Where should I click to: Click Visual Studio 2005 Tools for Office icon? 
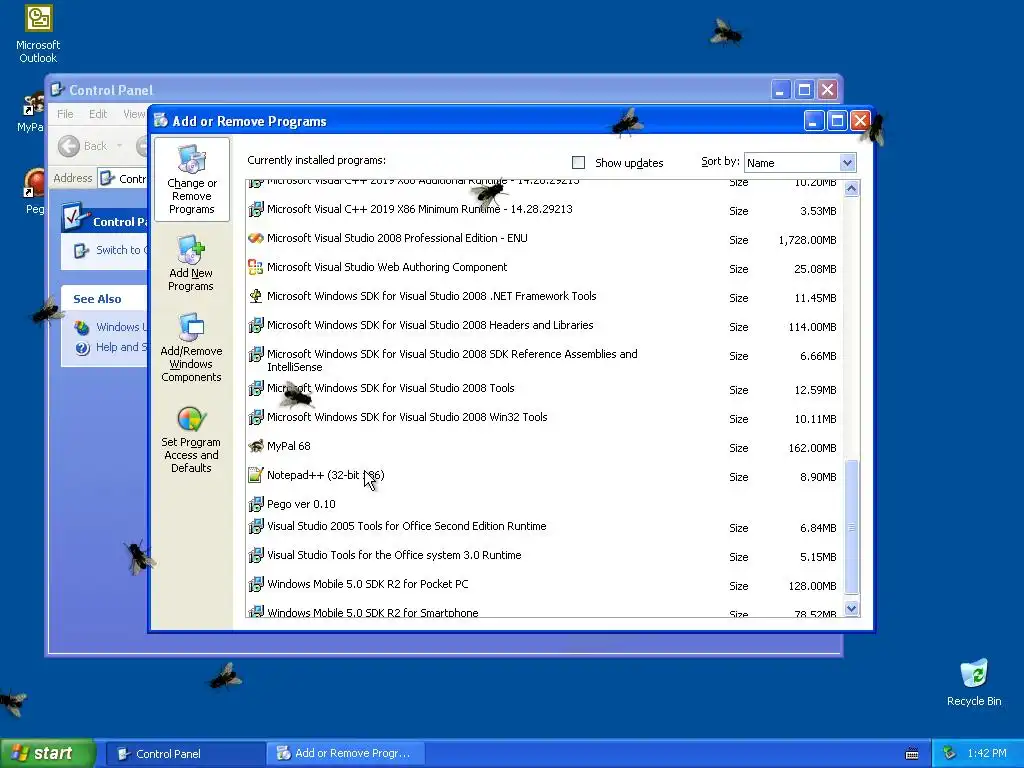tap(256, 526)
